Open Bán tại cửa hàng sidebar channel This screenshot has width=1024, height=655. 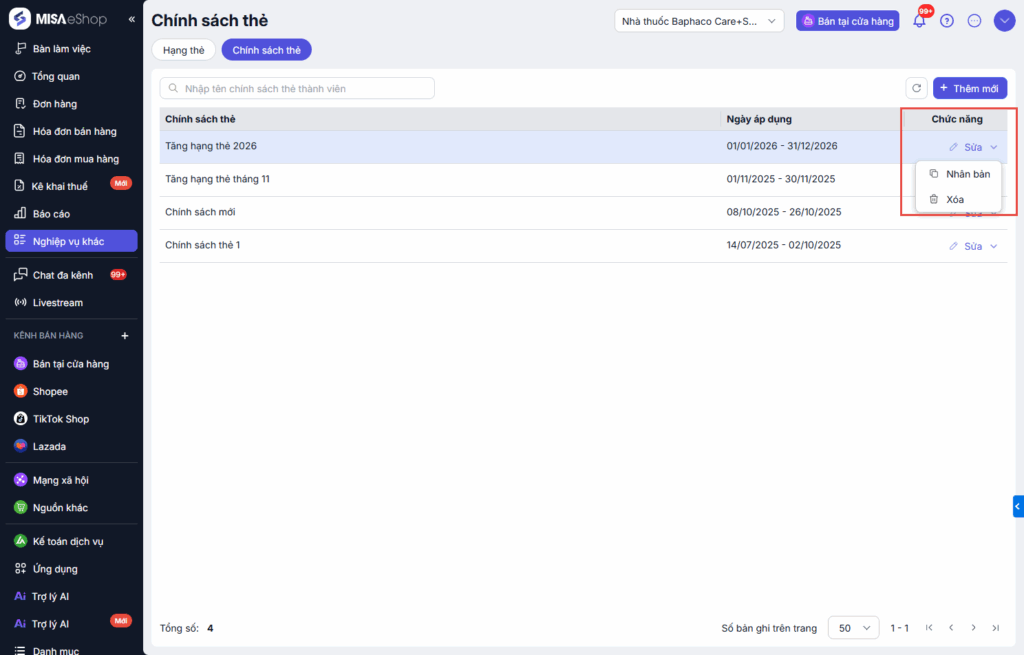[x=71, y=364]
